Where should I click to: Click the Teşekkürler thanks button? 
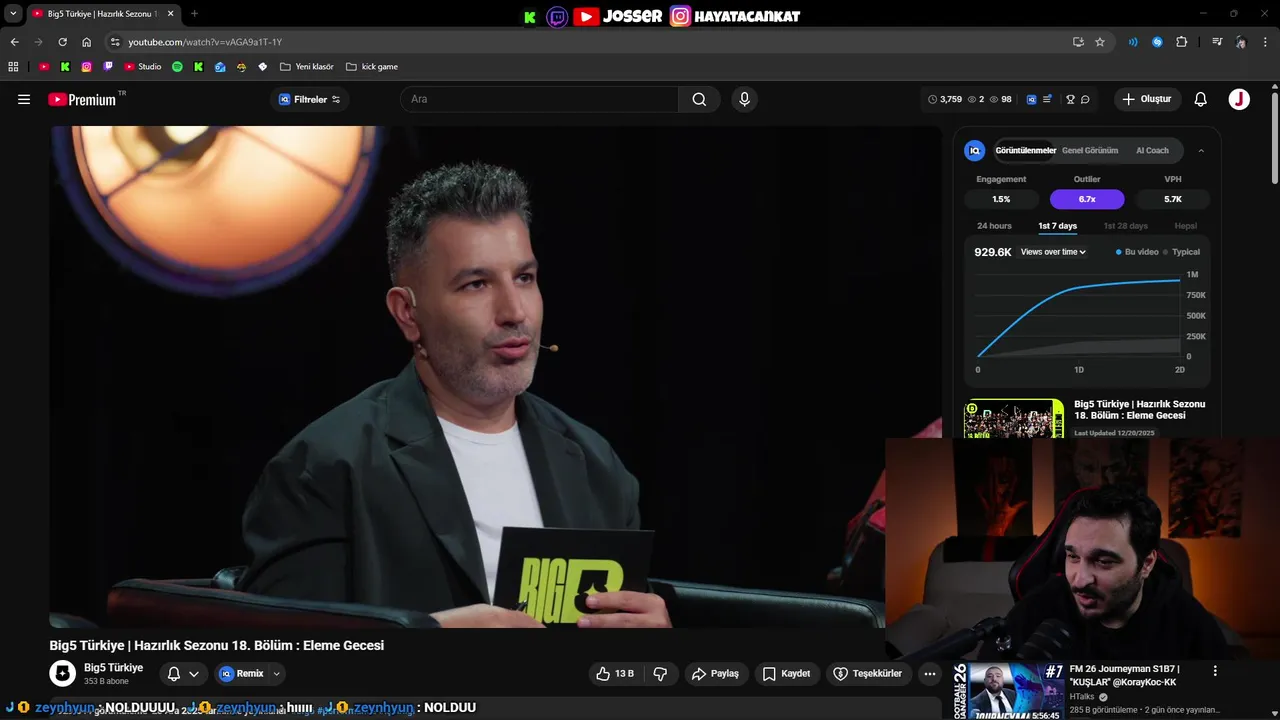(868, 674)
